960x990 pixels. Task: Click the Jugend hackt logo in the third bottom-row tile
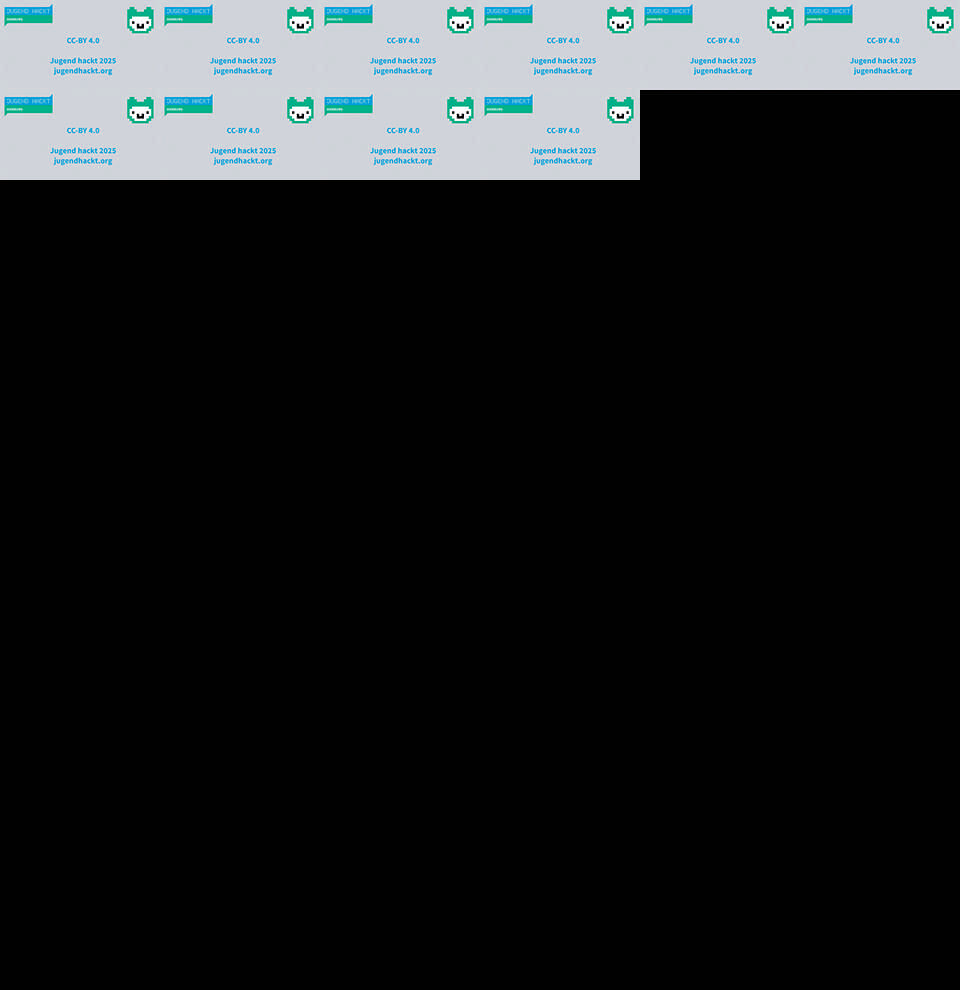click(x=348, y=105)
